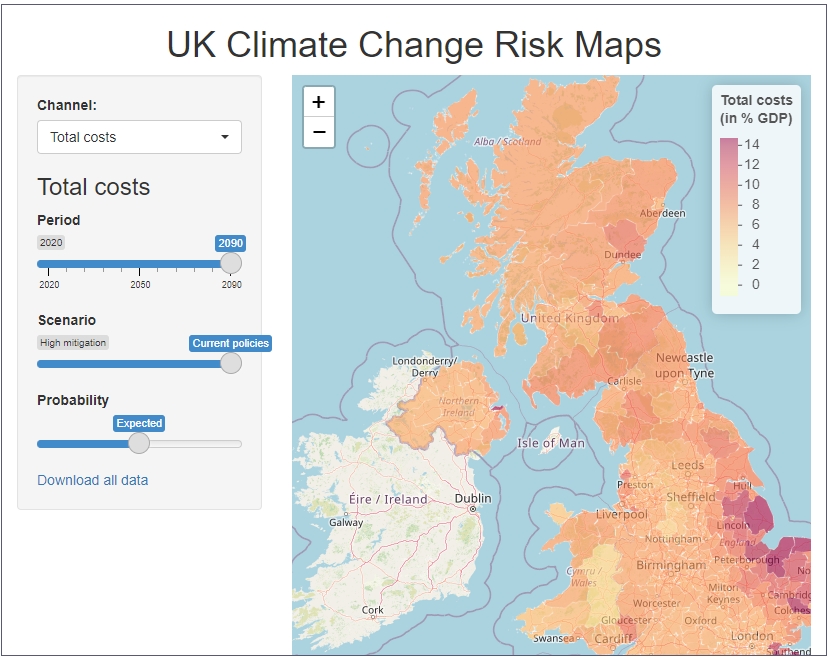Set Period slider to the 2020 tick
The image size is (828, 660).
point(49,264)
